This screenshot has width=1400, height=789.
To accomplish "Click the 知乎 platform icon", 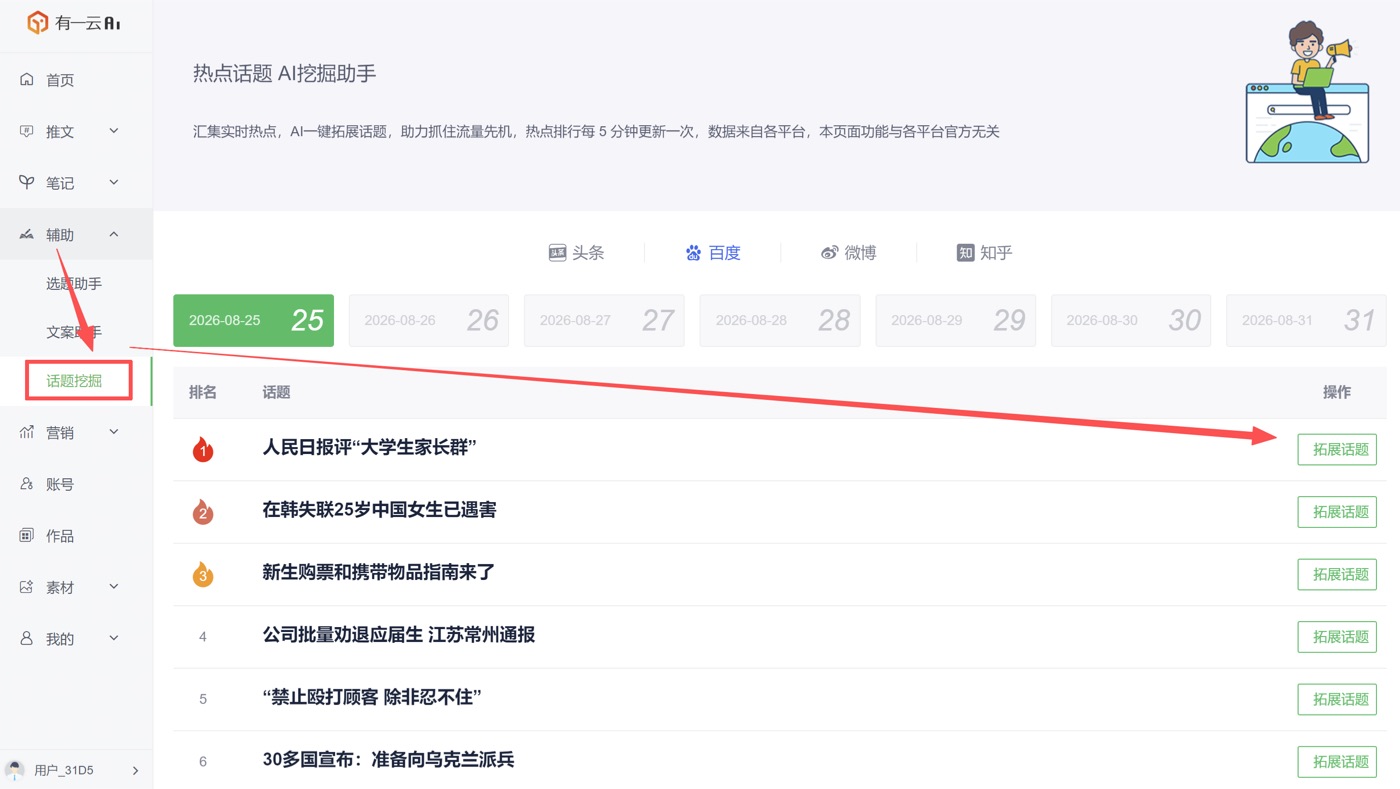I will point(965,253).
